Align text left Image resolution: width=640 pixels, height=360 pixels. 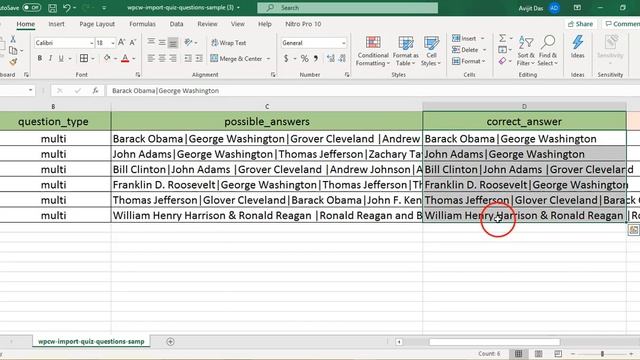click(151, 58)
